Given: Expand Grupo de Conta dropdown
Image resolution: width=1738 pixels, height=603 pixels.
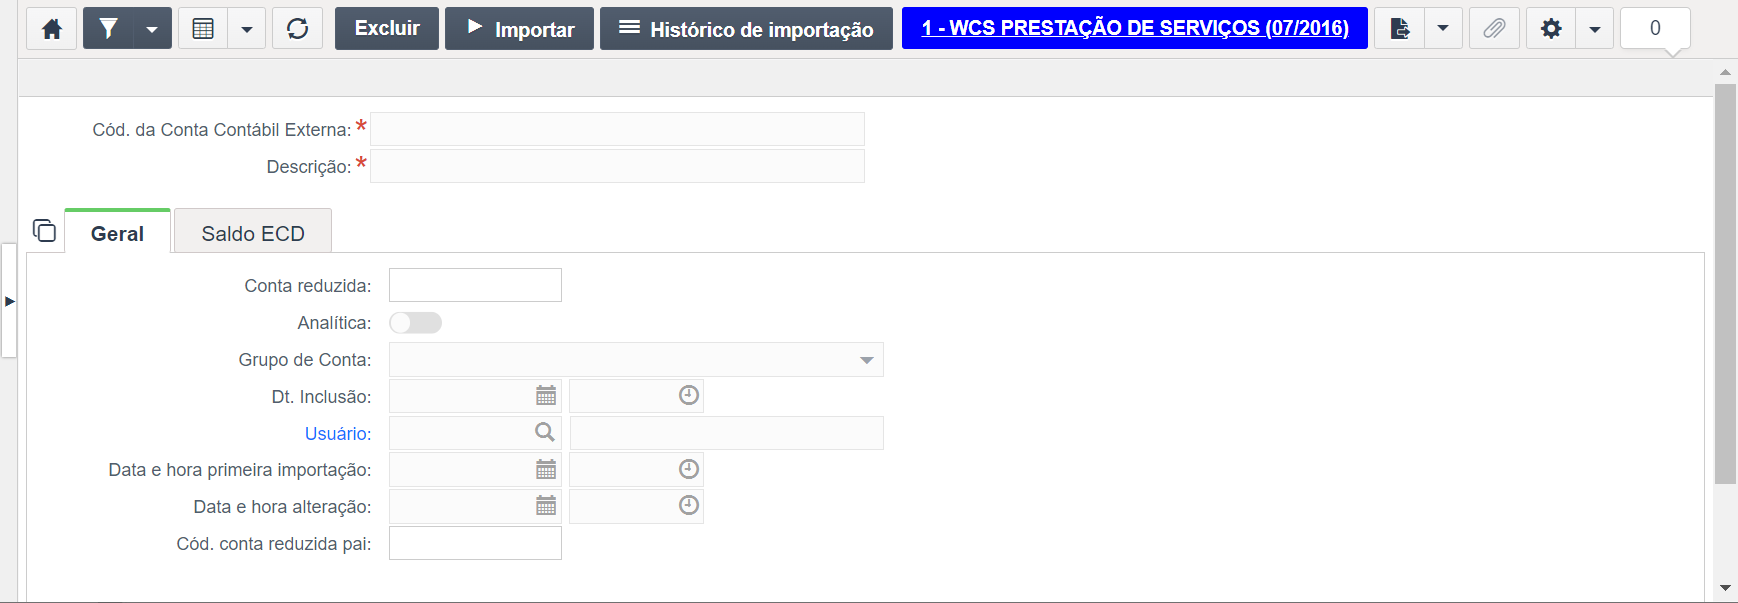Looking at the screenshot, I should coord(867,360).
